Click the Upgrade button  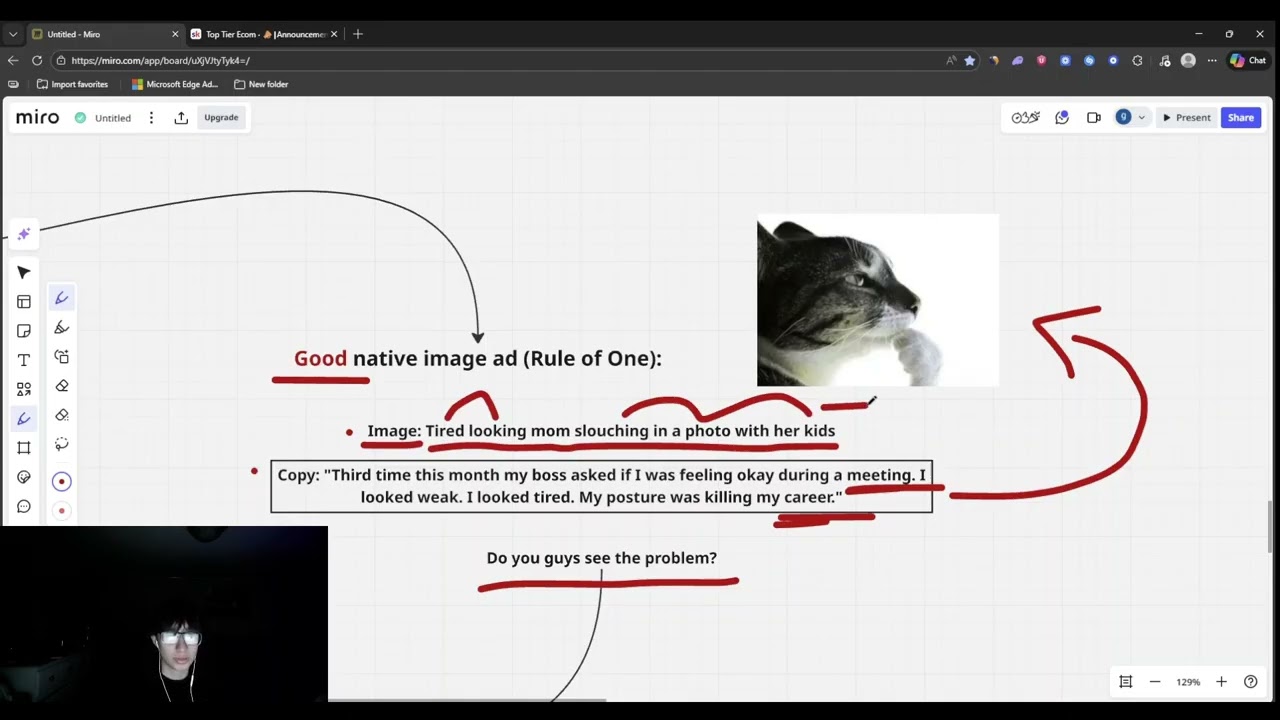(221, 117)
